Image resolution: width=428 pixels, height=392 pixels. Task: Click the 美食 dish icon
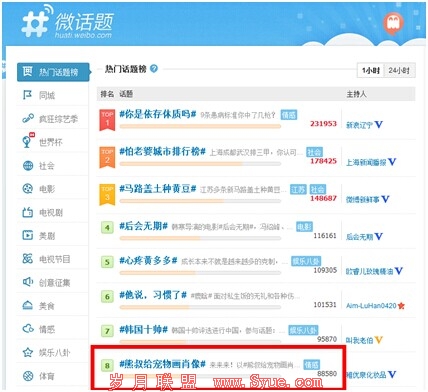tap(28, 305)
